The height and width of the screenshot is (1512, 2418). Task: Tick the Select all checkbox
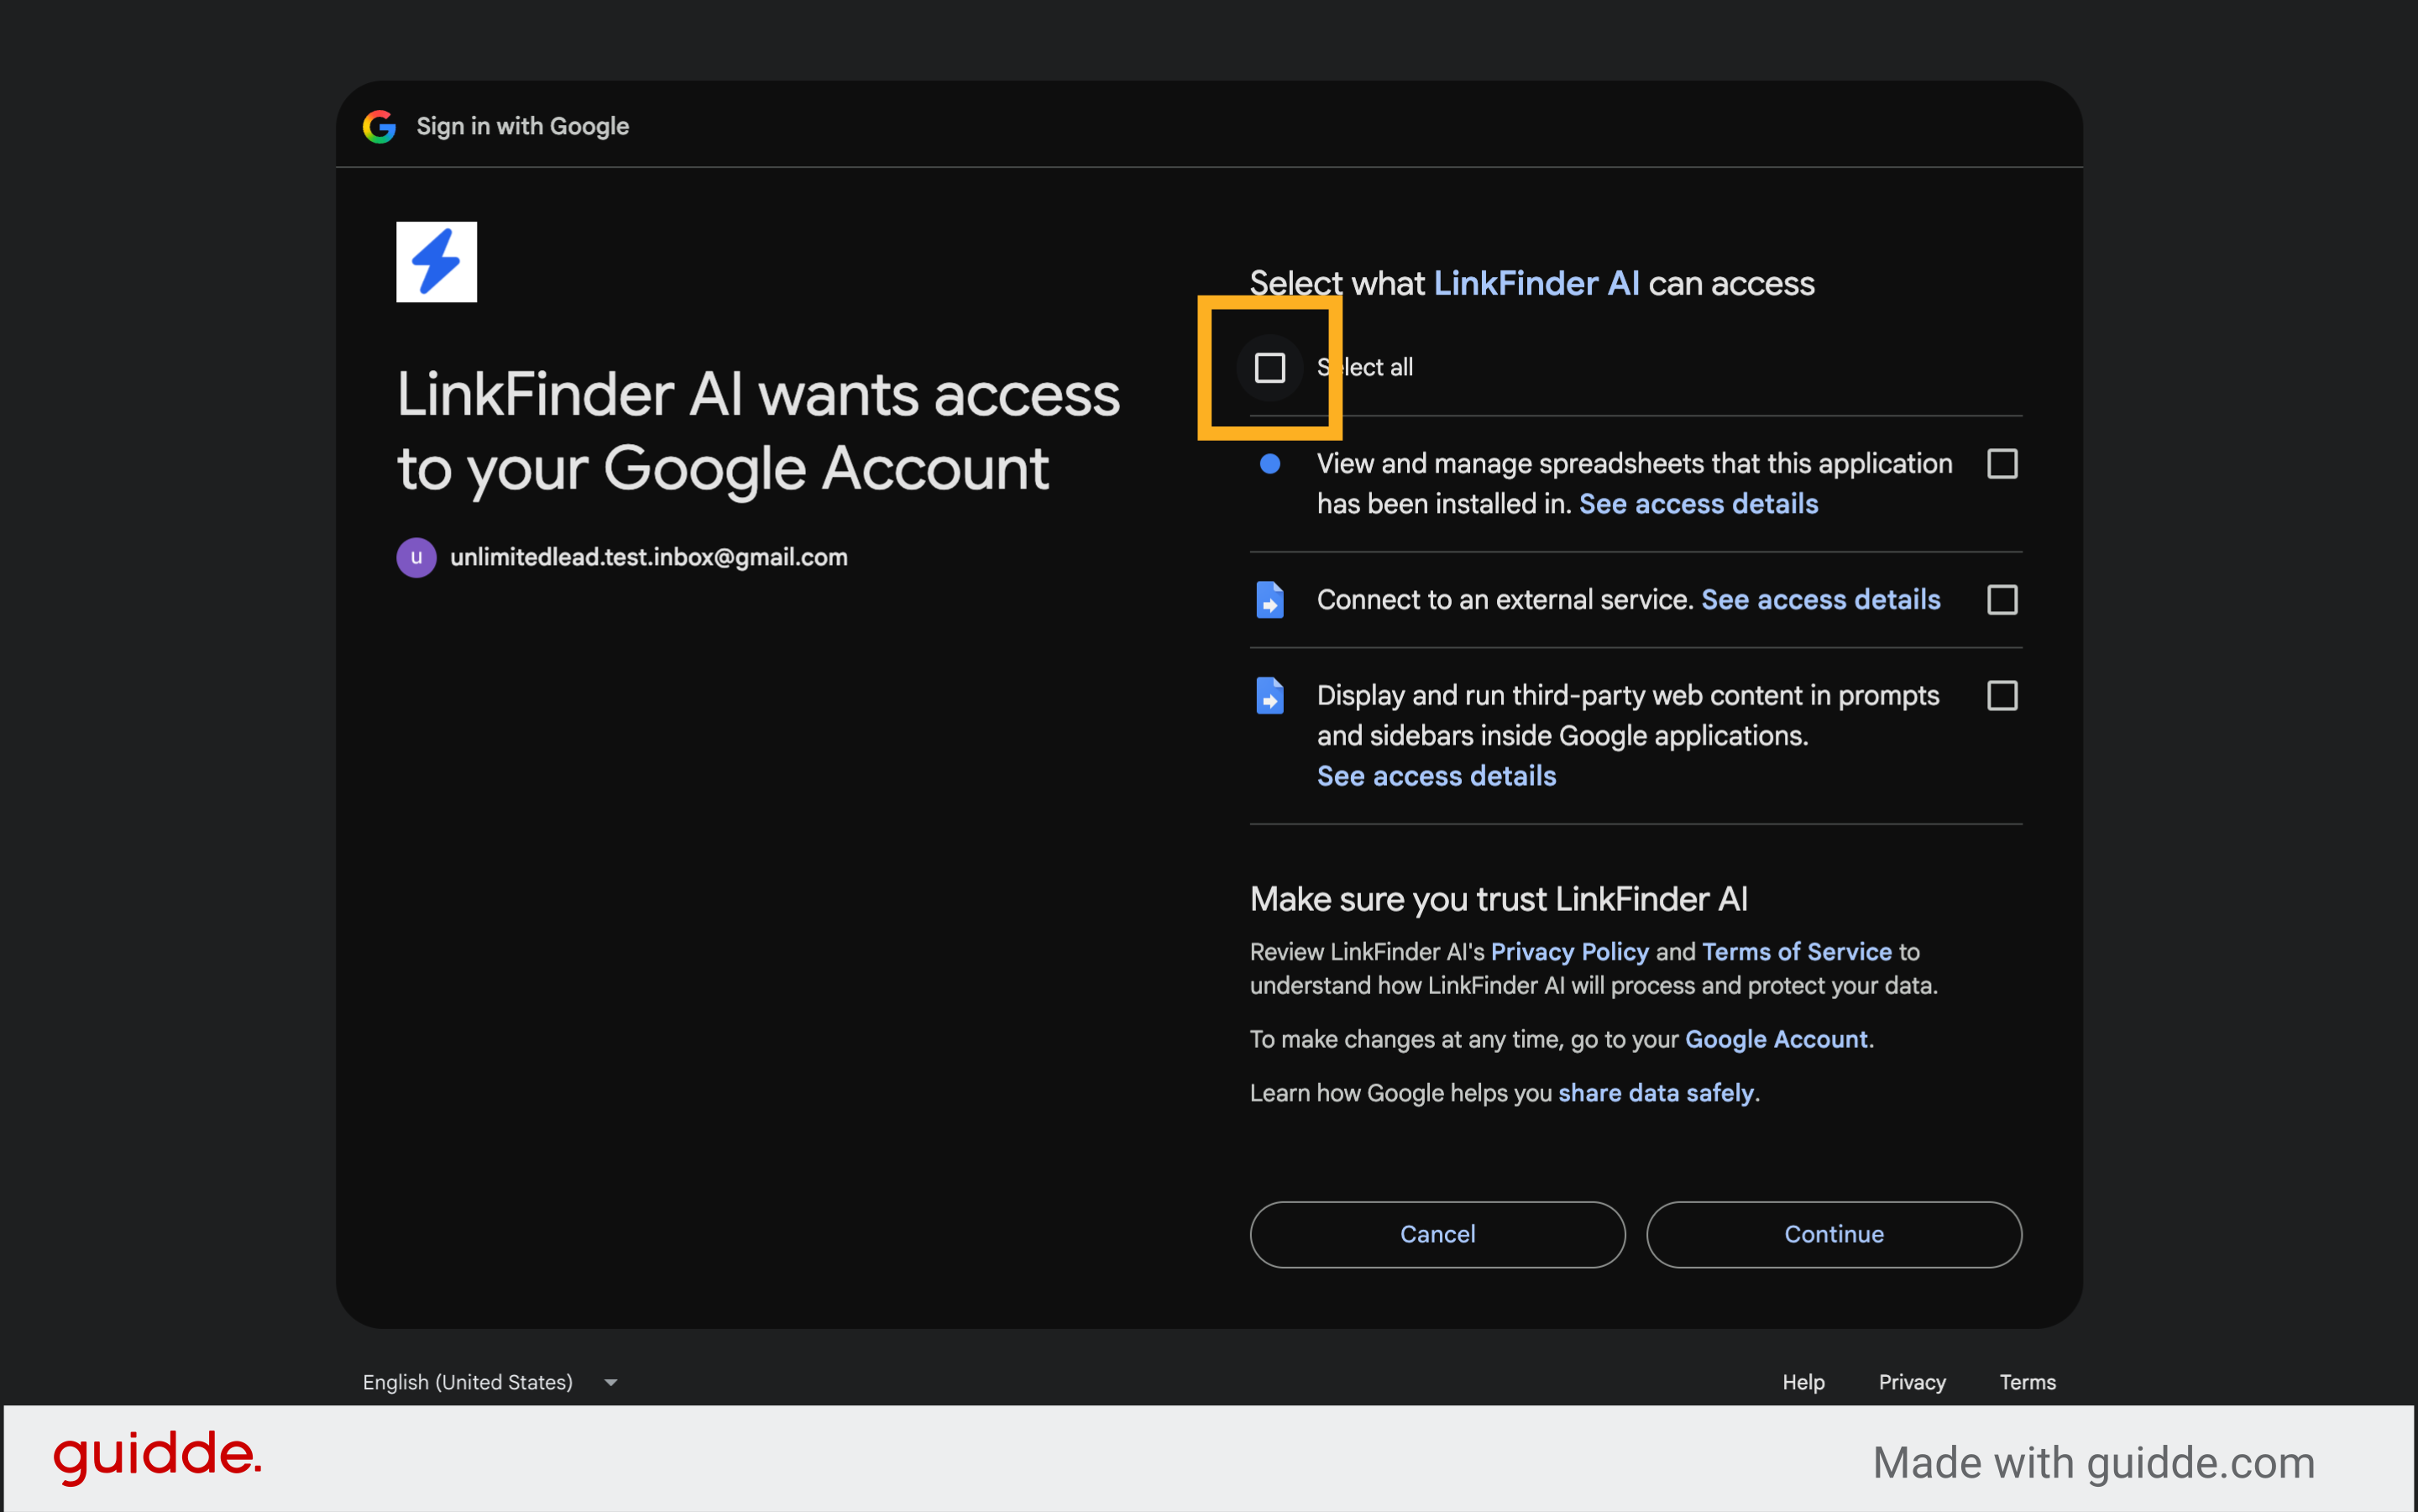click(1269, 367)
